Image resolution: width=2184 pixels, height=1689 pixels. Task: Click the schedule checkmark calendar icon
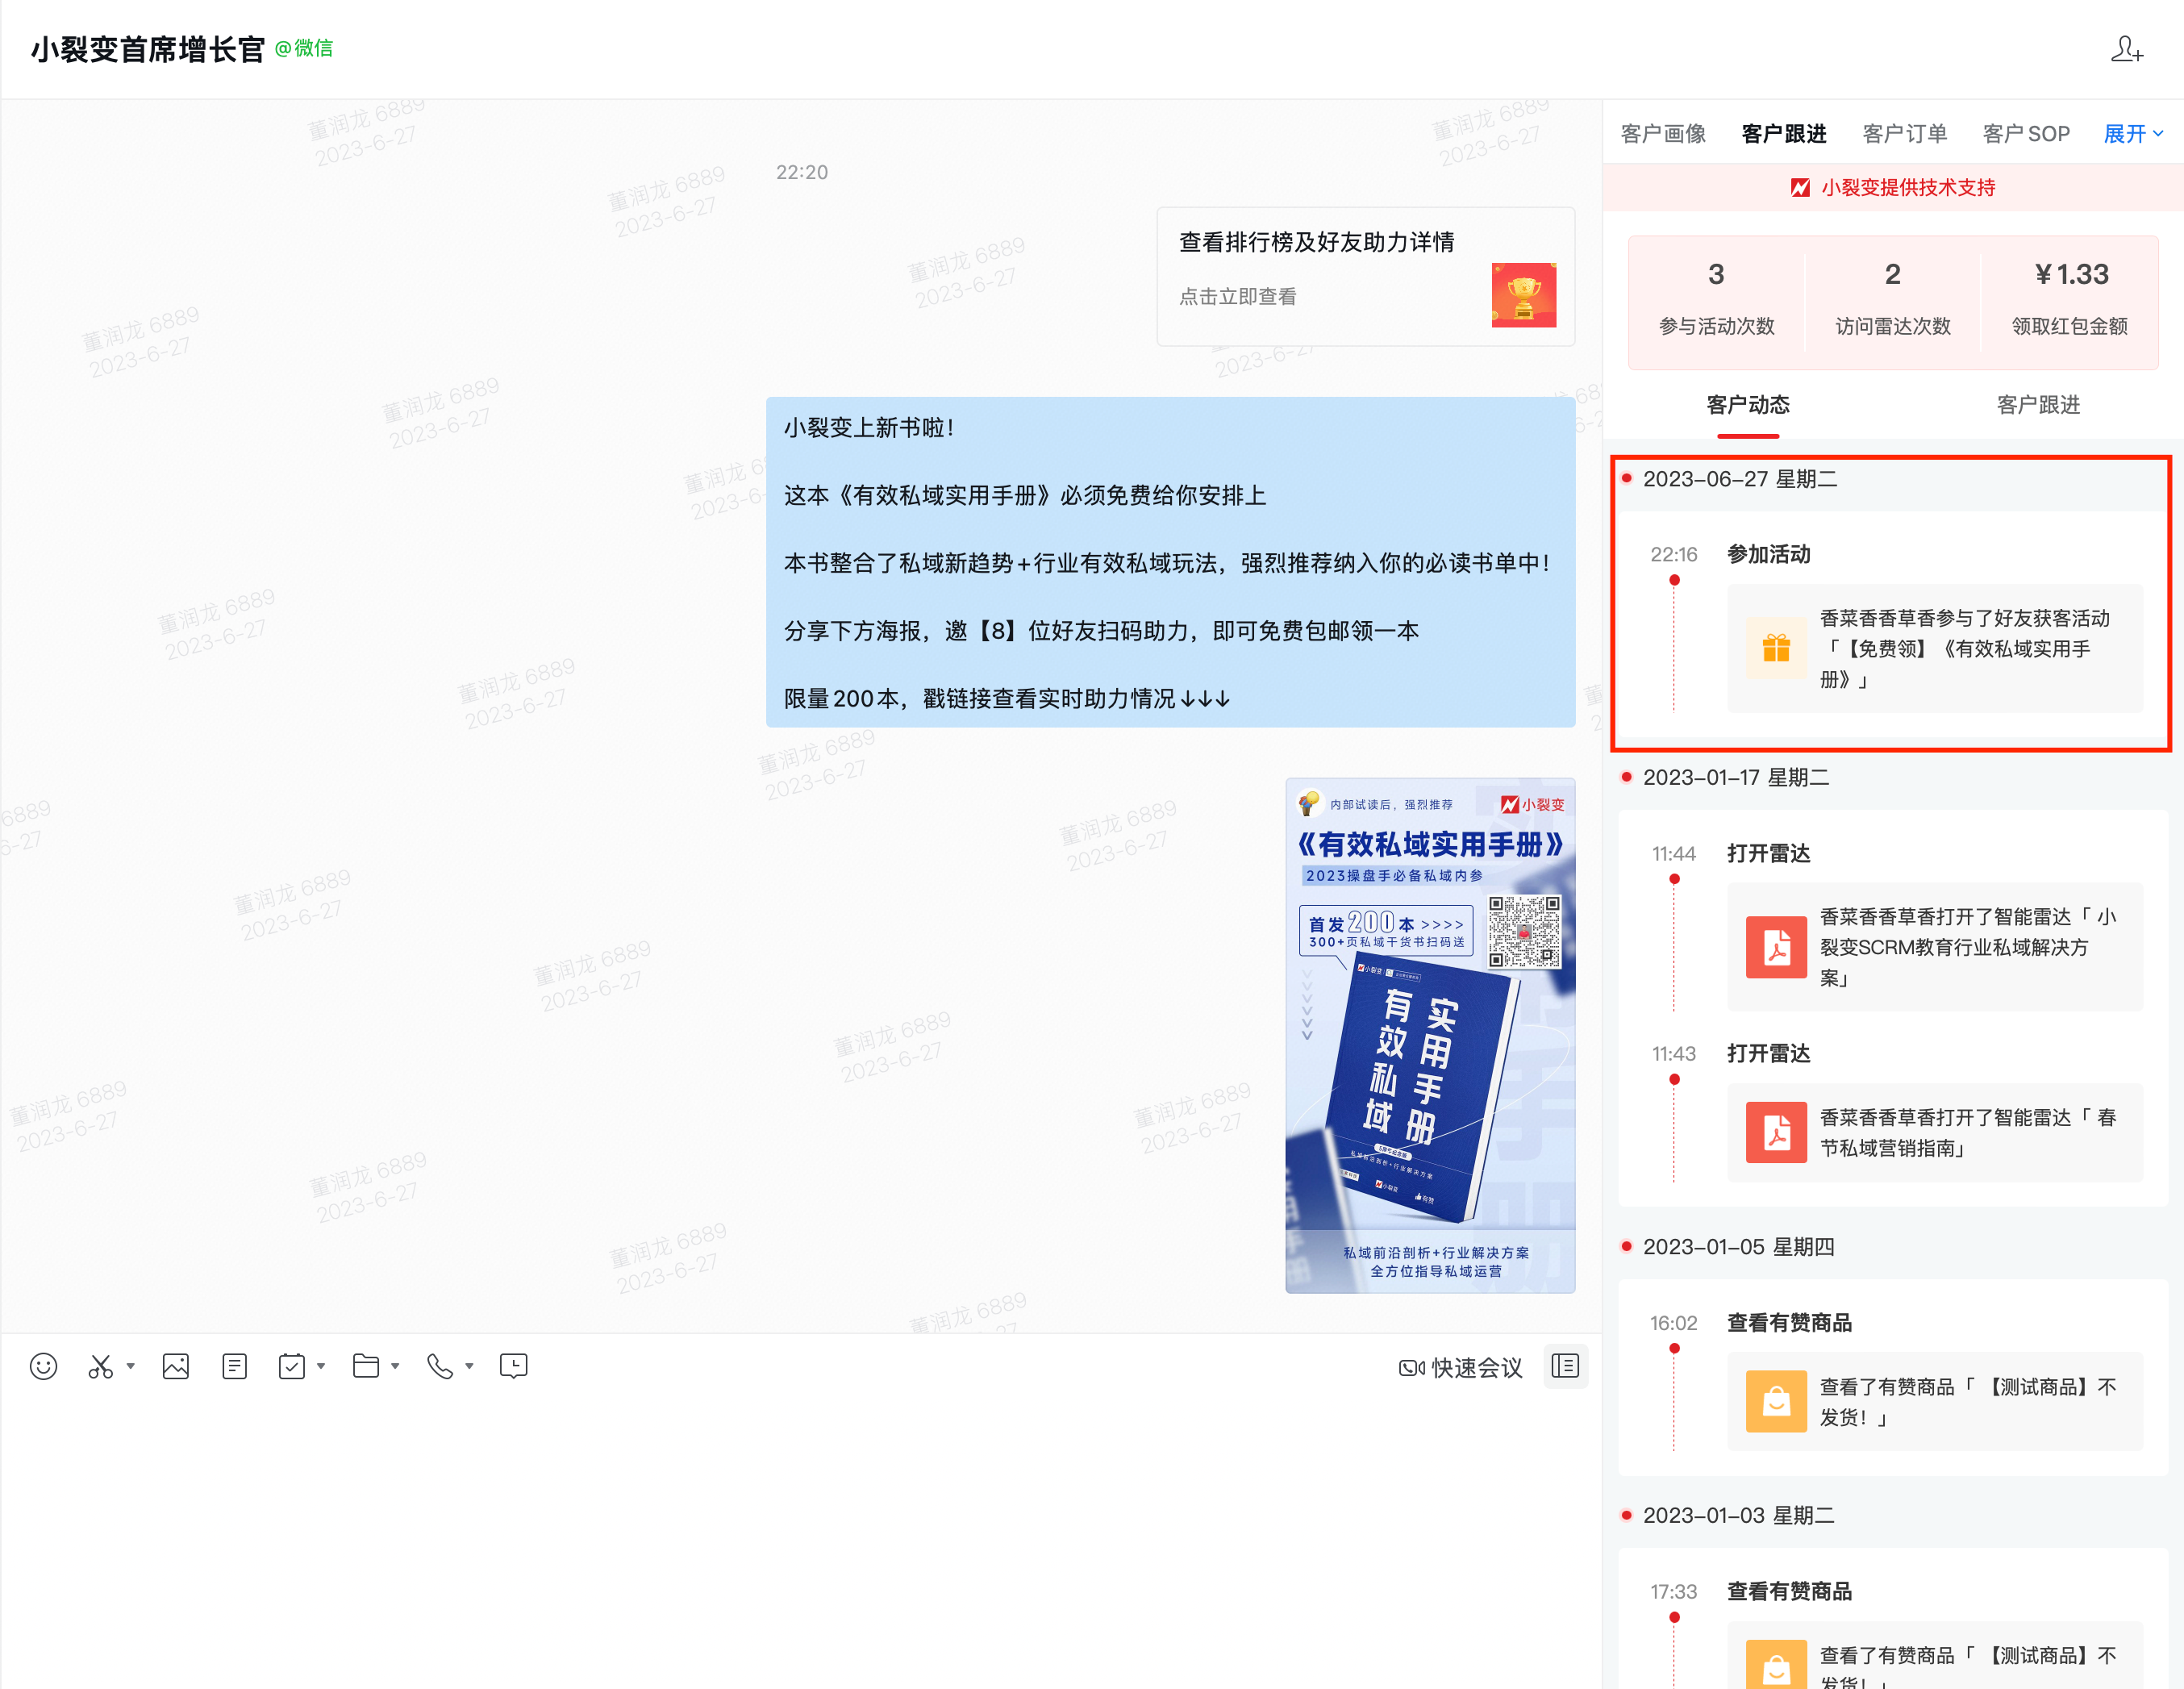(x=292, y=1366)
